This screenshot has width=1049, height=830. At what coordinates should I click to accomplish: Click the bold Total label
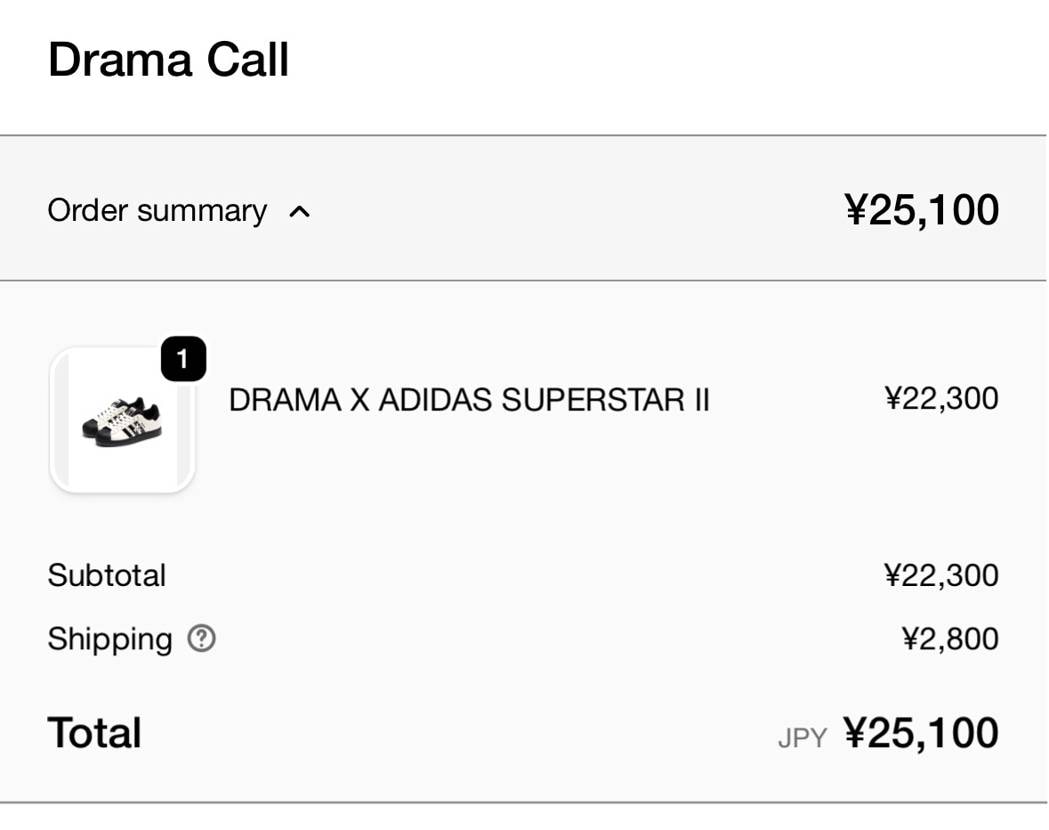tap(94, 733)
